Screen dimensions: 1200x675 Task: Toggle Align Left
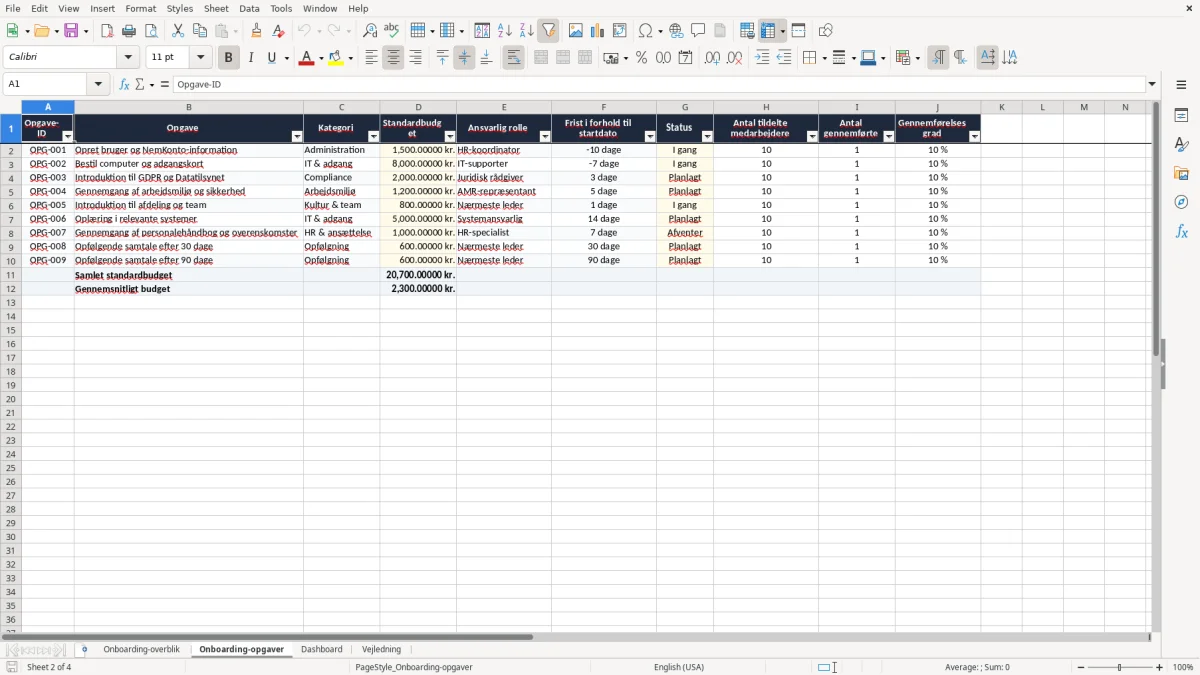point(371,58)
